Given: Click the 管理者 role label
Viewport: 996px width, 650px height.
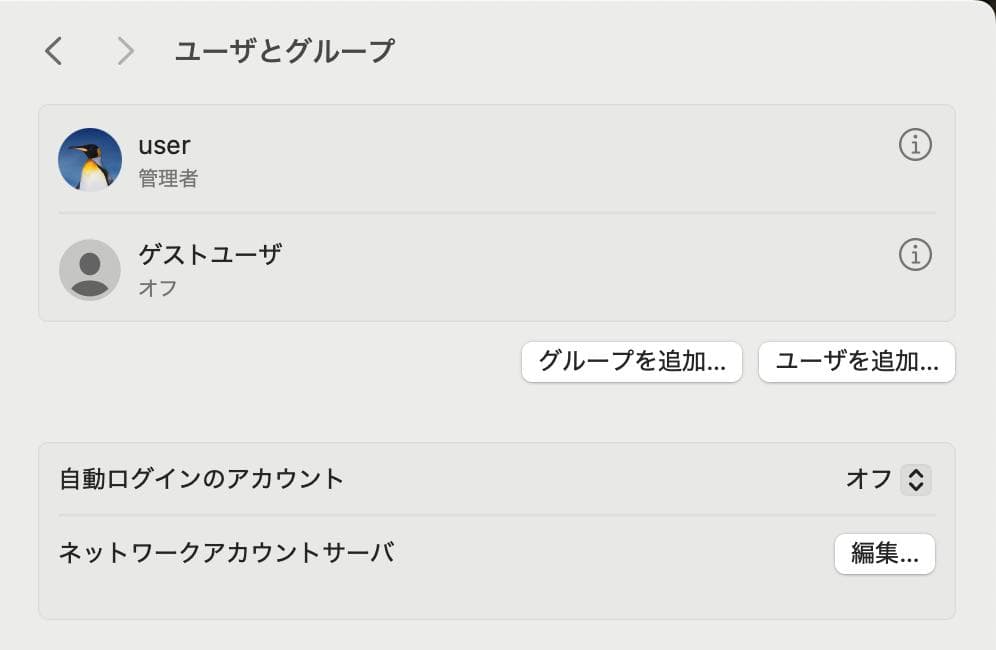Looking at the screenshot, I should 168,179.
